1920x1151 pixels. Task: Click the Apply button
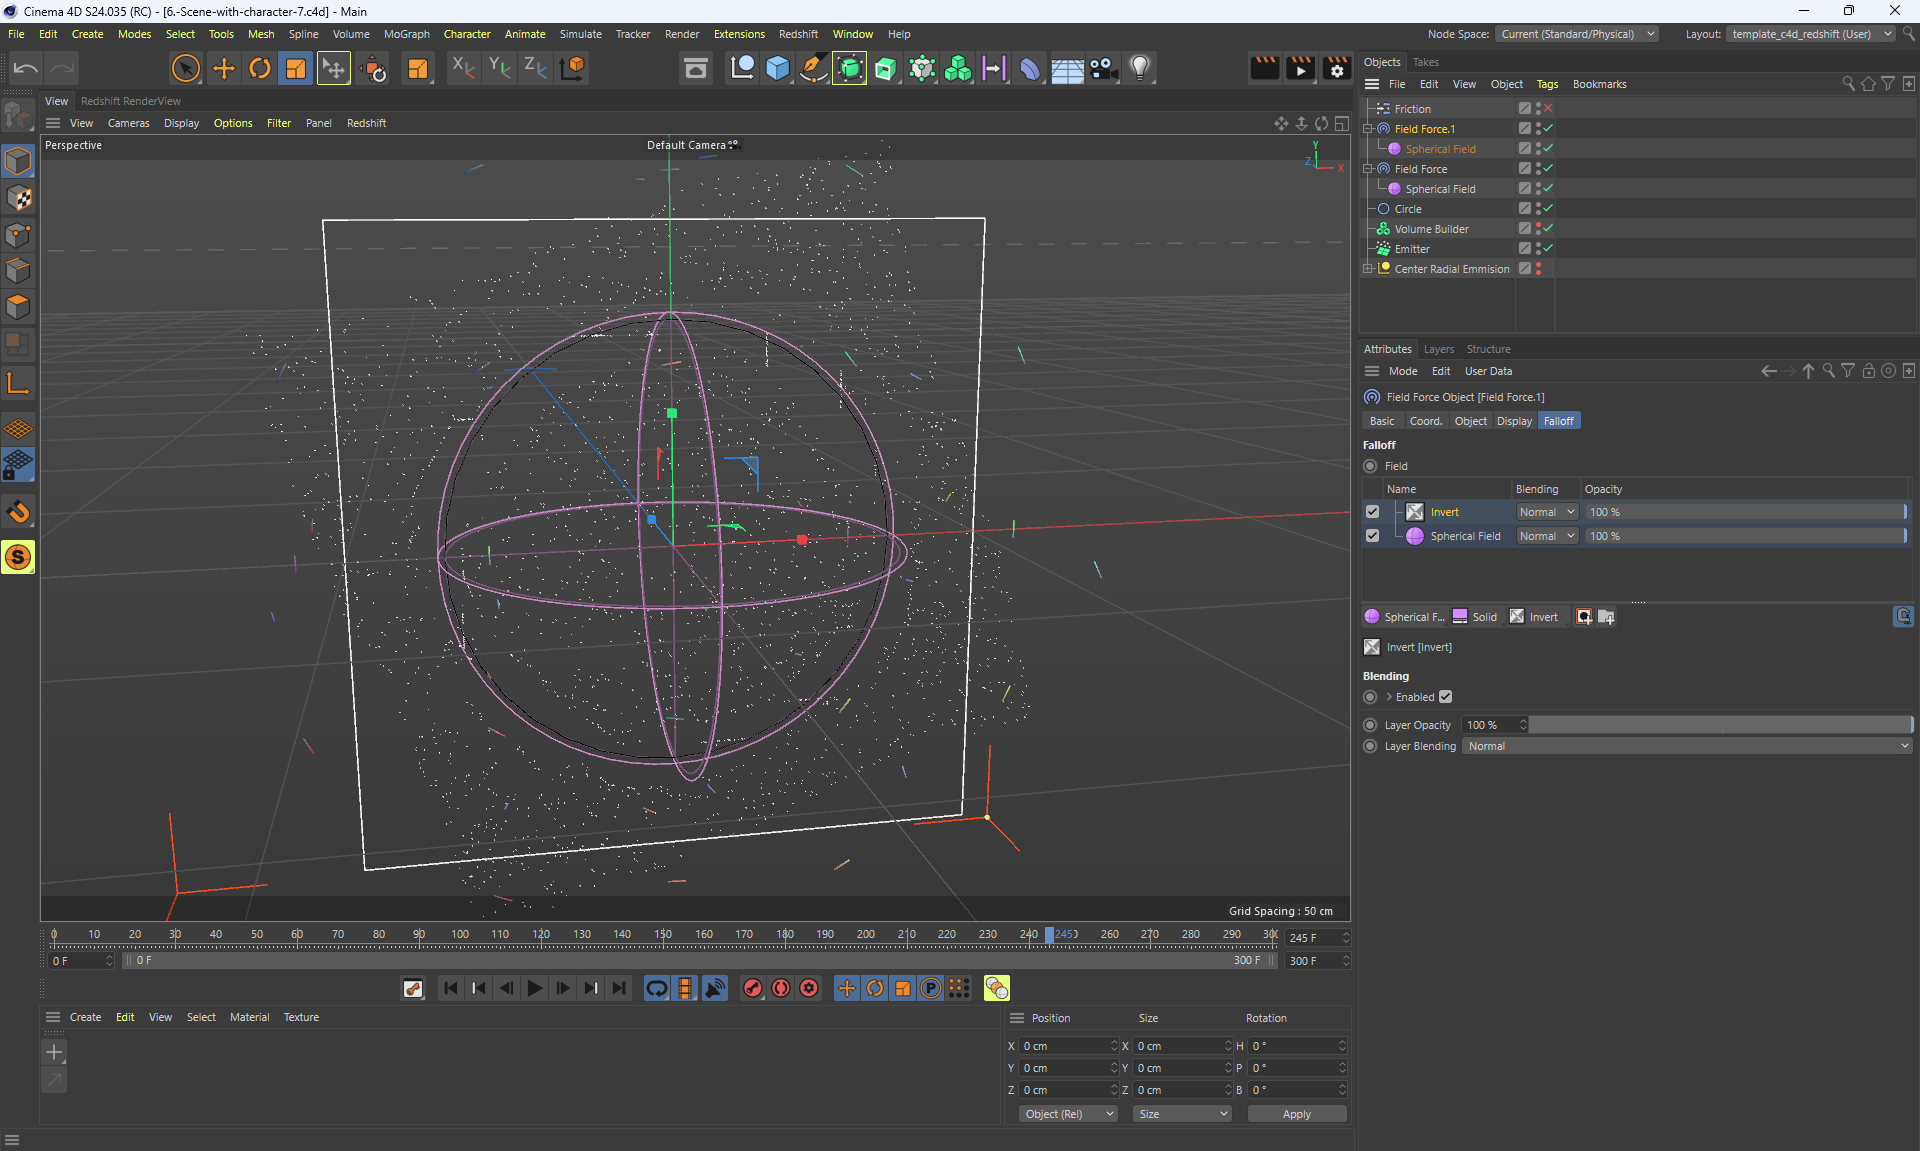[1296, 1114]
